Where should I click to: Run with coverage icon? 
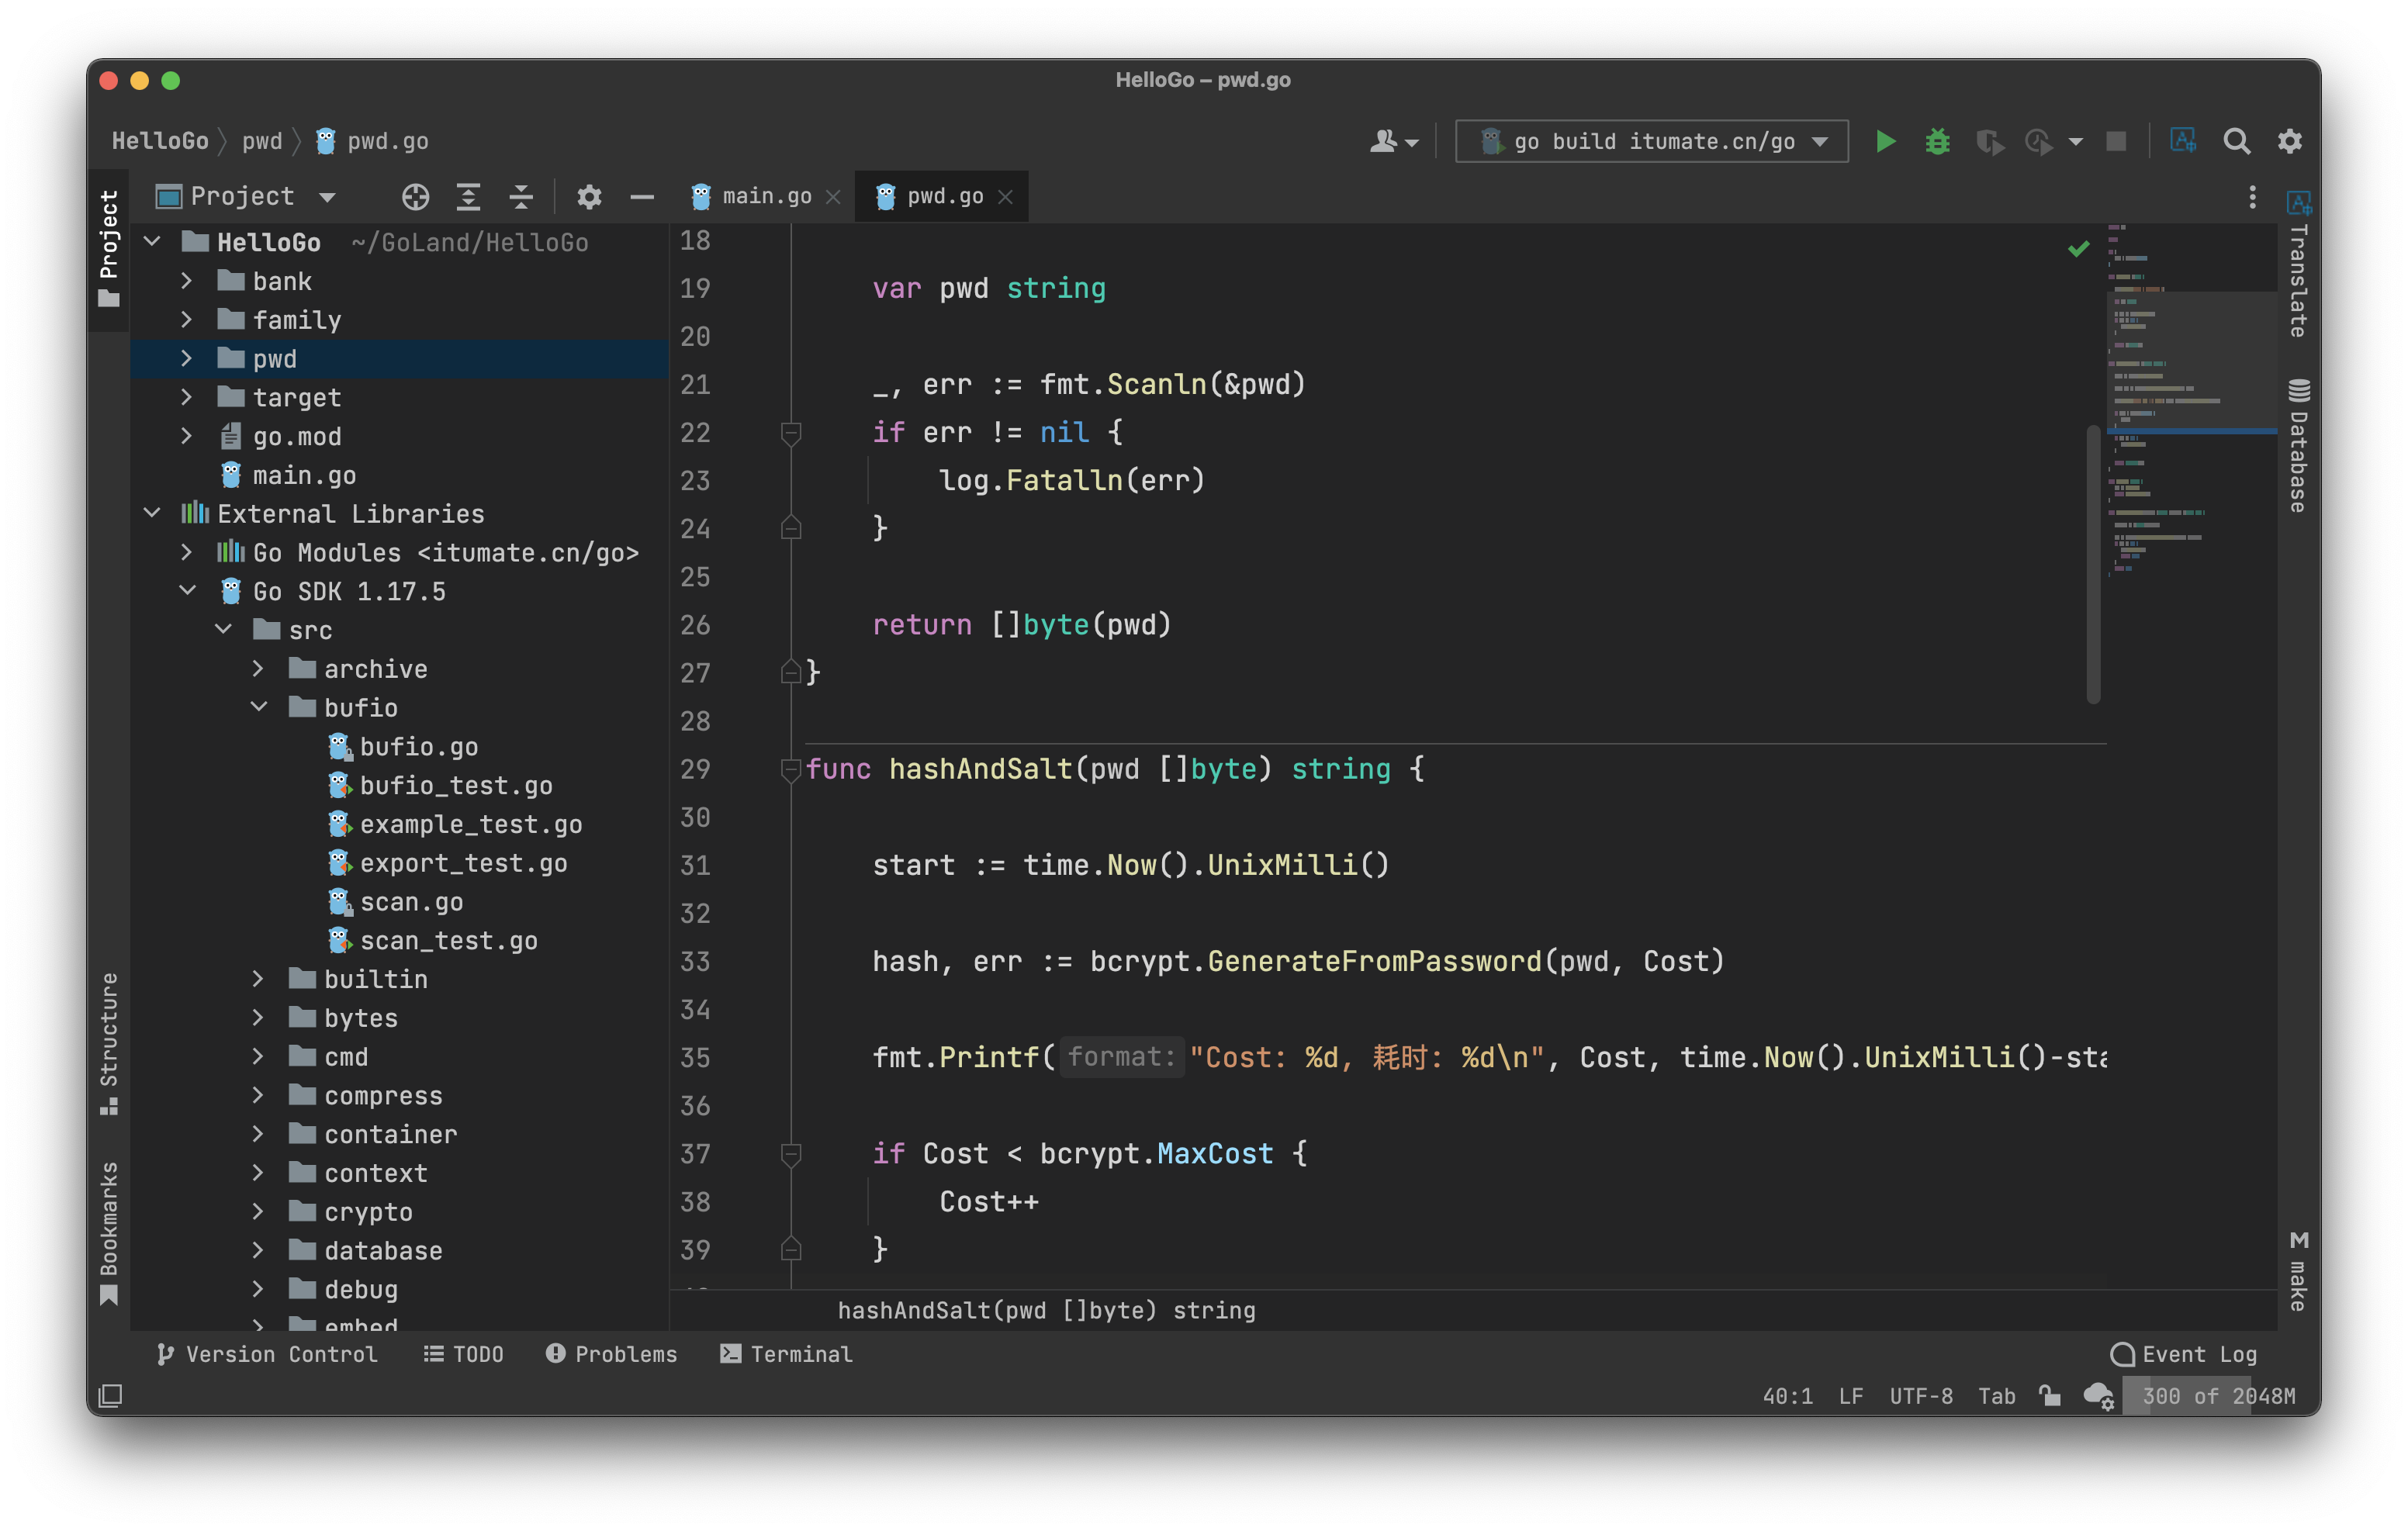1989,142
